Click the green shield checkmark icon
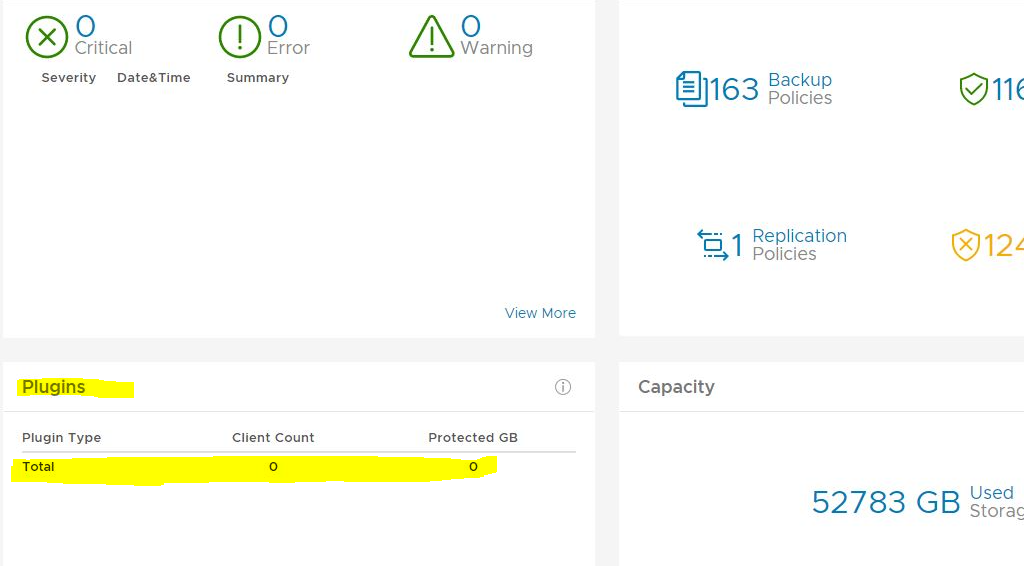The image size is (1024, 566). tap(973, 90)
